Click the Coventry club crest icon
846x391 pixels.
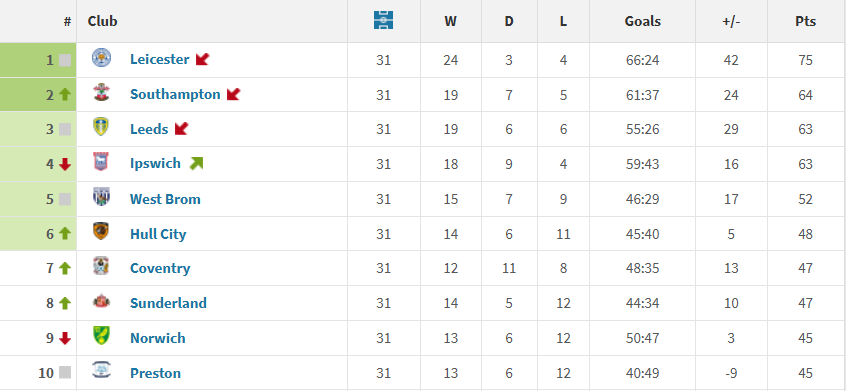coord(101,266)
